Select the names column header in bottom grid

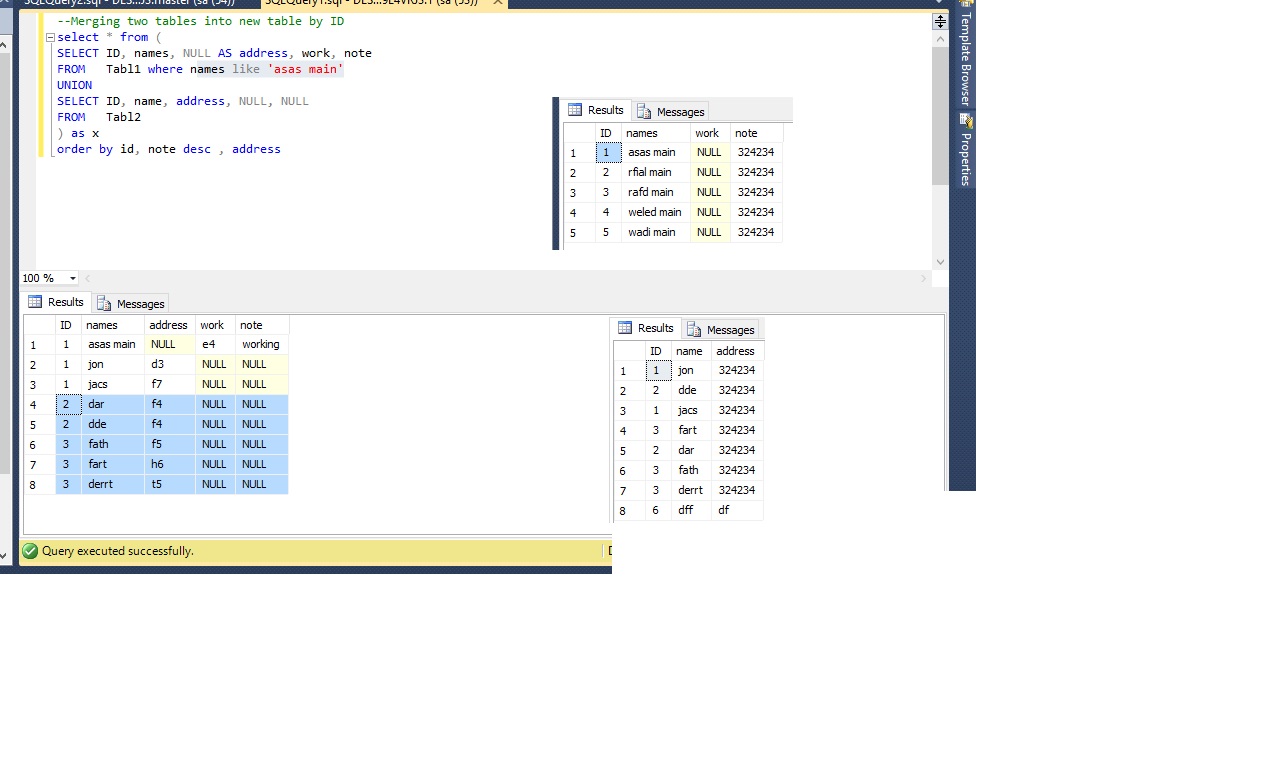point(103,324)
